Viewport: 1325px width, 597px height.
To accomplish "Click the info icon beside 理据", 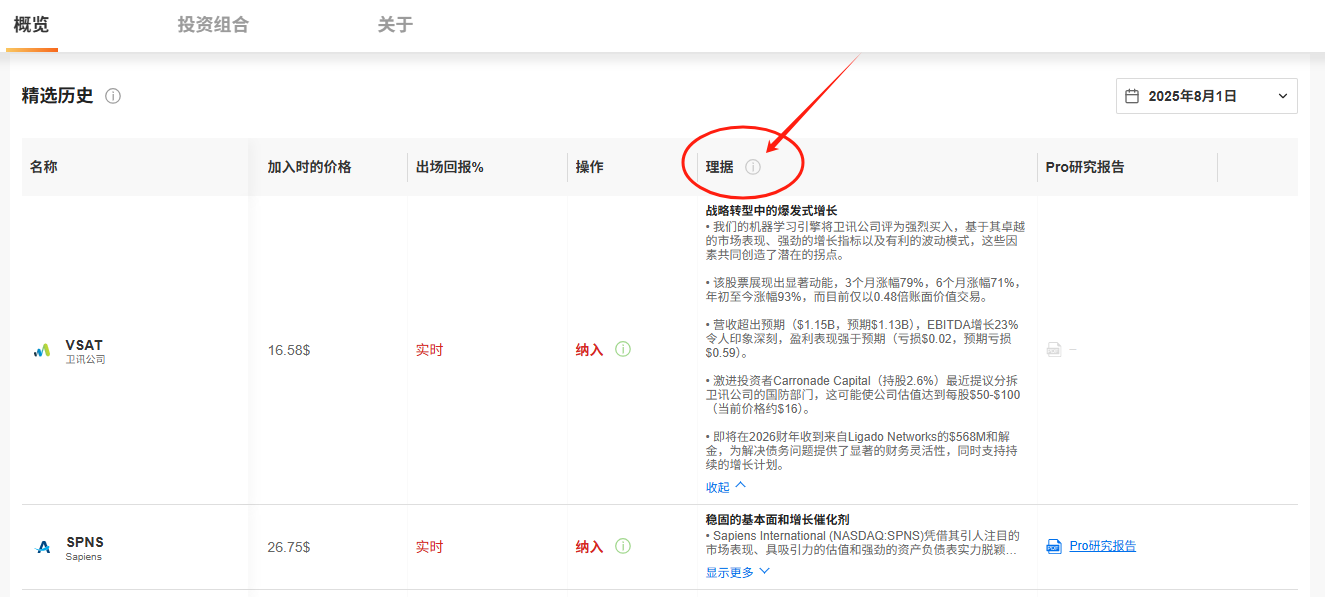I will click(x=753, y=167).
